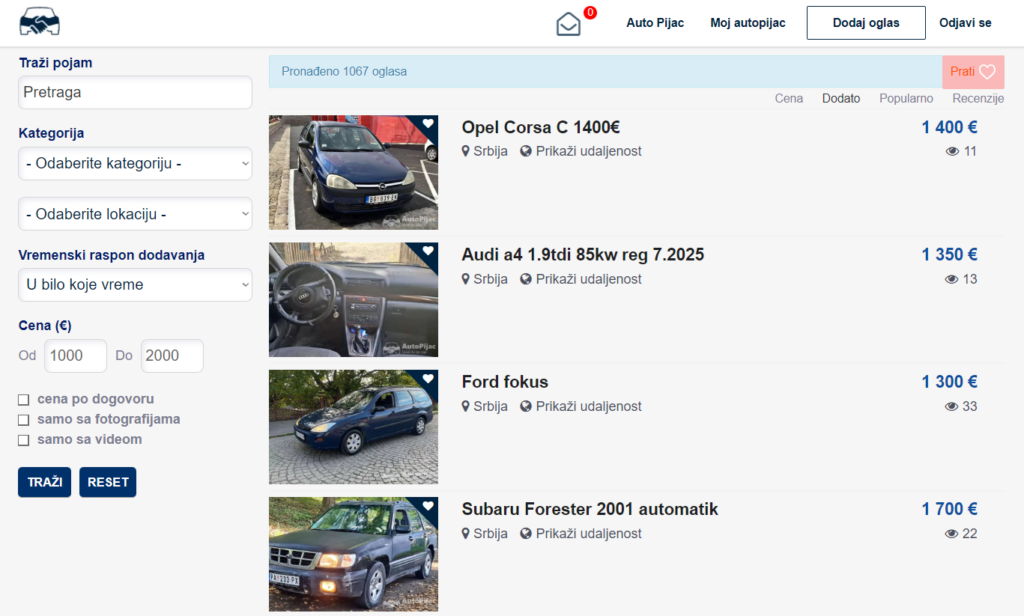Sort results by Popularno

(906, 99)
